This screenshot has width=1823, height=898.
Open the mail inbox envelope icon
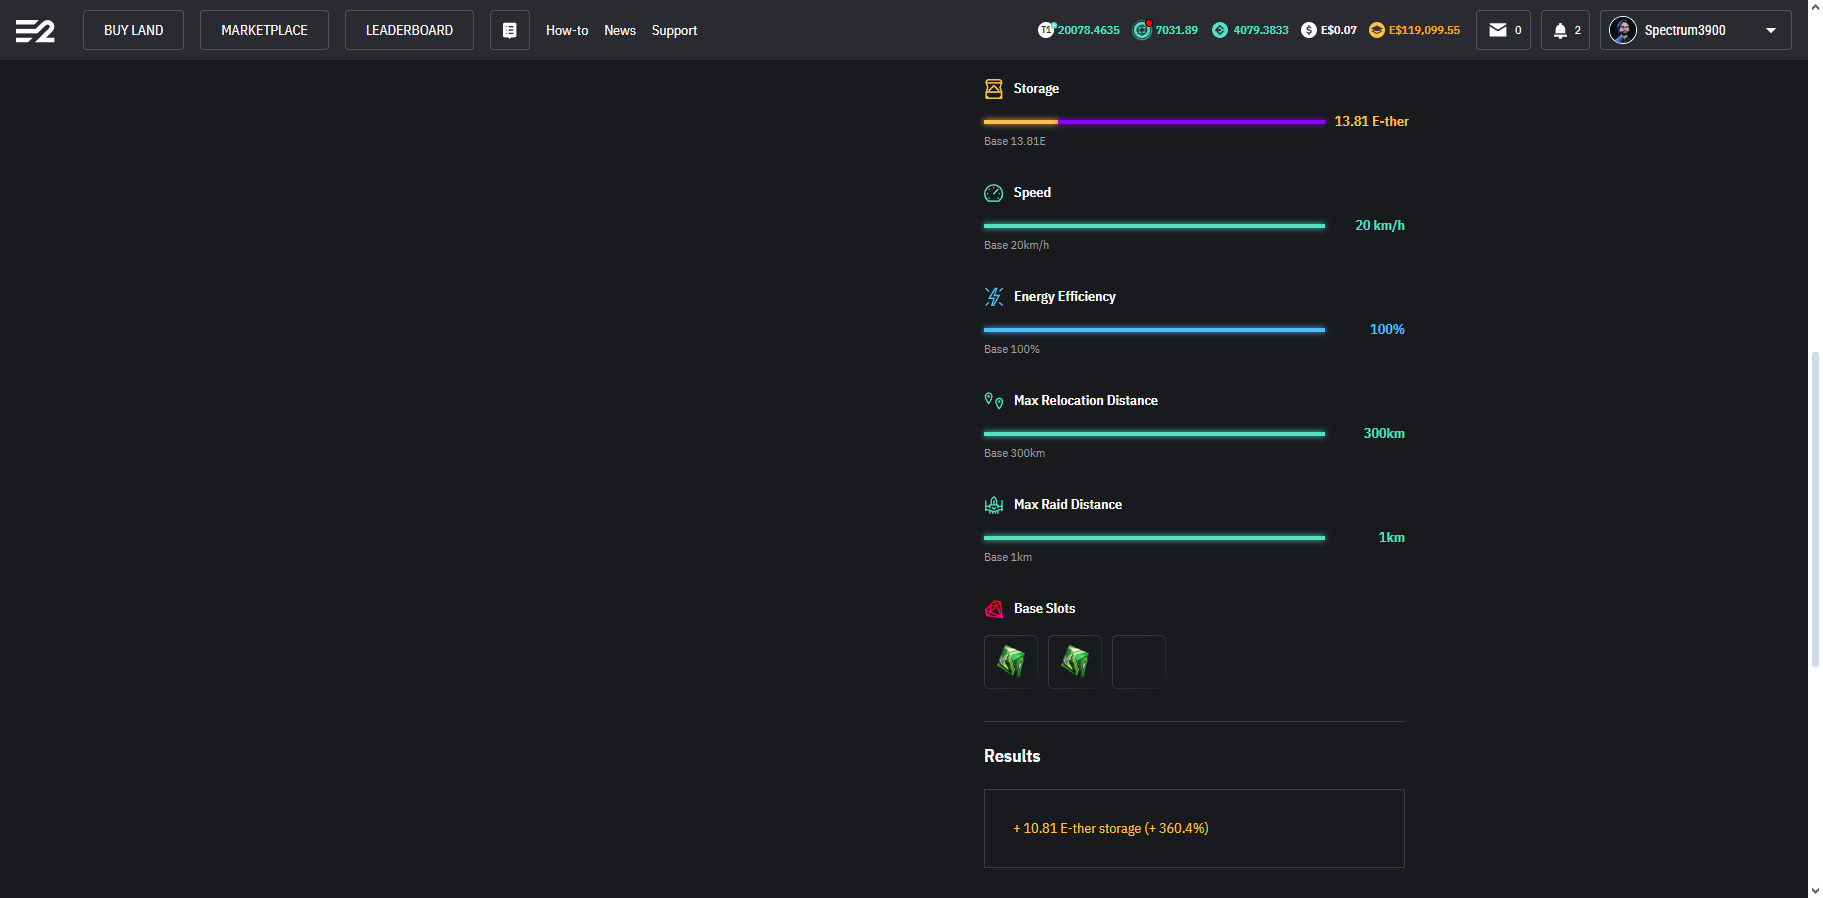pyautogui.click(x=1497, y=30)
